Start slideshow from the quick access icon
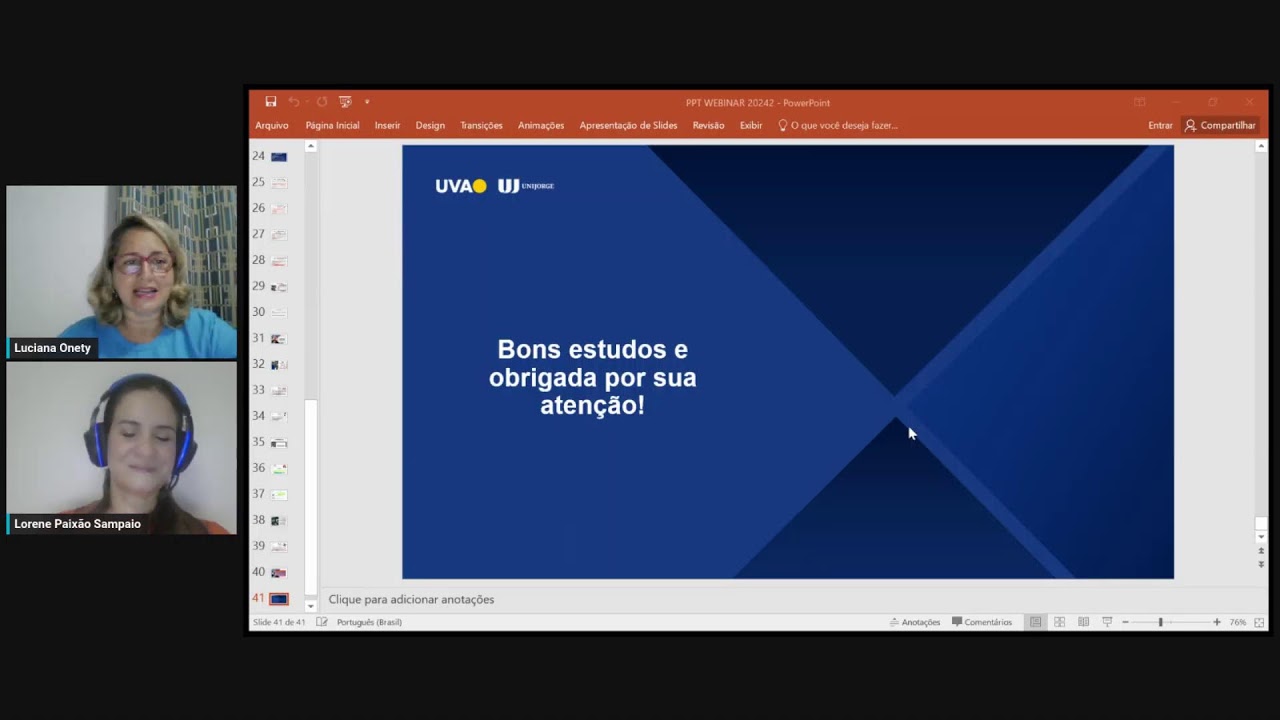Viewport: 1280px width, 720px height. point(345,102)
